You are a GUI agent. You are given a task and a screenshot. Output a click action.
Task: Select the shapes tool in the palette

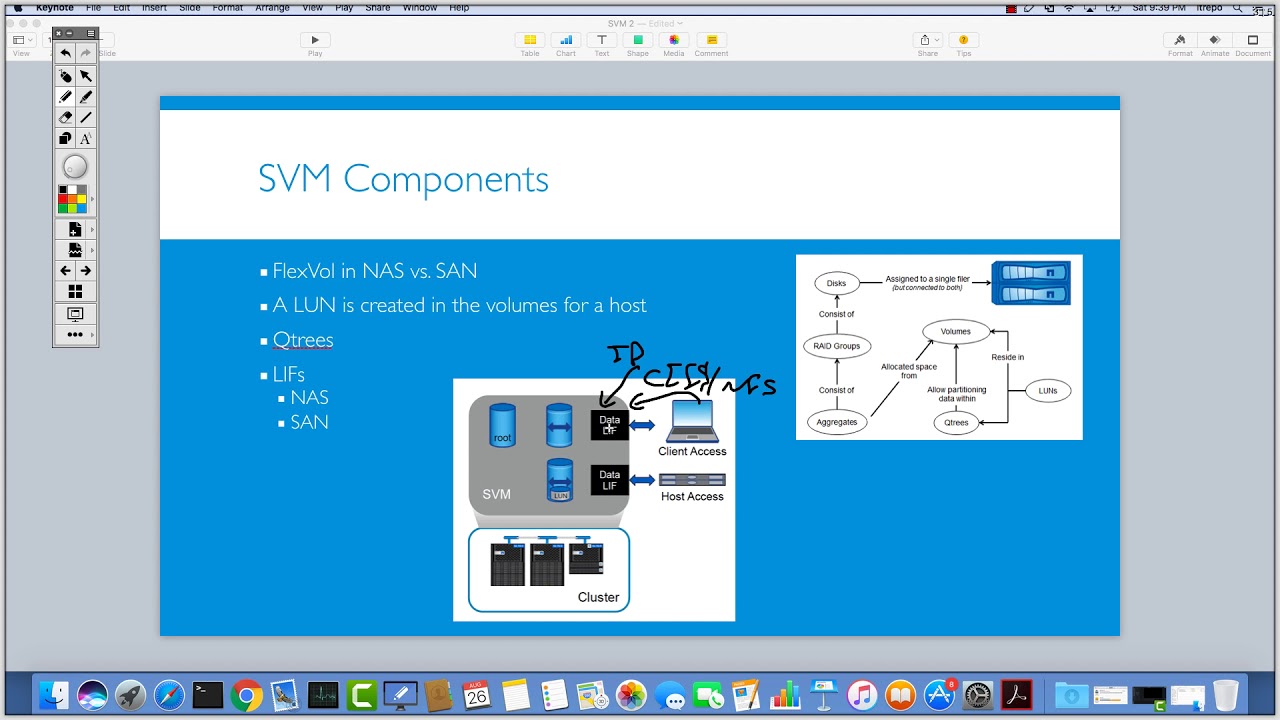(66, 139)
